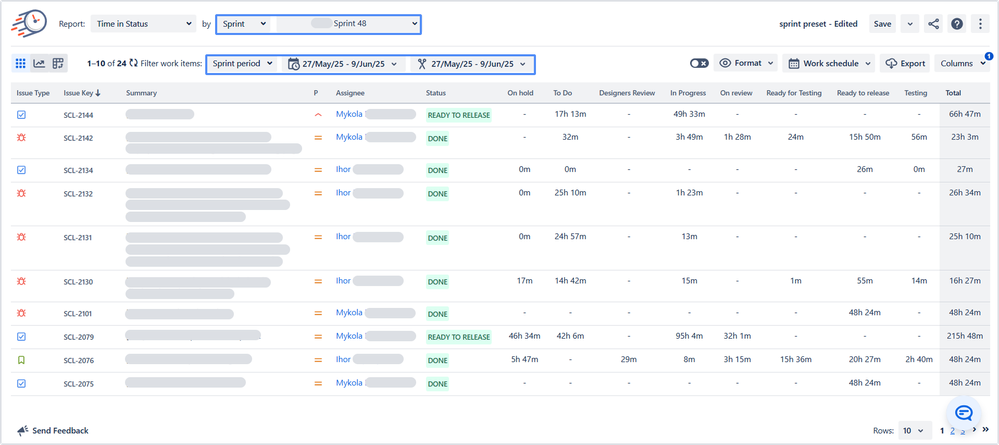Click the 46h 34m On hold cell
Viewport: 999px width, 445px height.
[524, 337]
